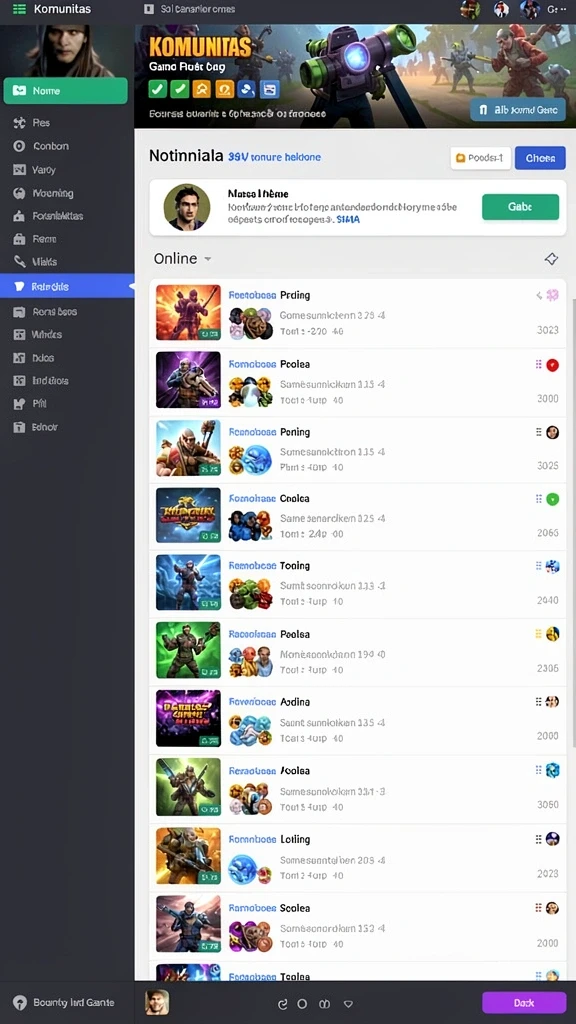Click the purple Dack button
Image resolution: width=576 pixels, height=1024 pixels.
pyautogui.click(x=524, y=1002)
